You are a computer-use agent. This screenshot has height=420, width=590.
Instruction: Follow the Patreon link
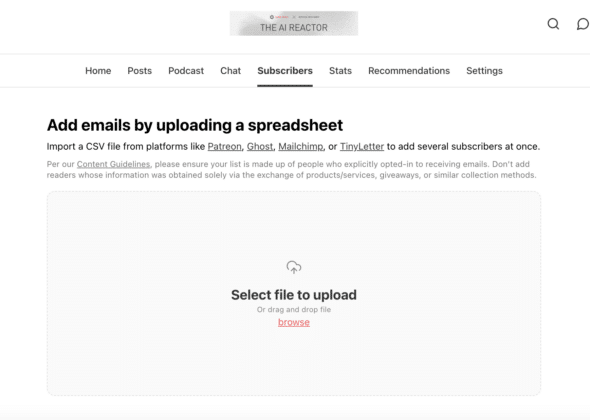(x=225, y=146)
